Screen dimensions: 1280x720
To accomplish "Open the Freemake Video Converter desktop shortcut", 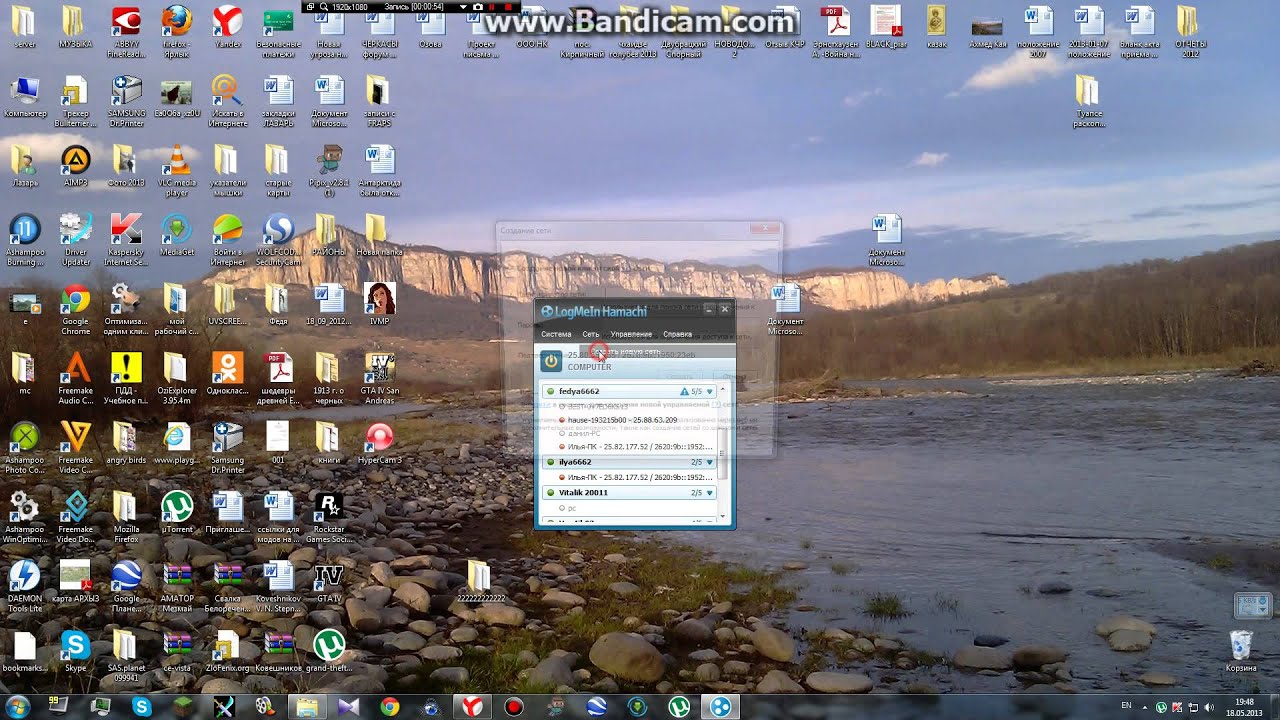I will tap(75, 447).
